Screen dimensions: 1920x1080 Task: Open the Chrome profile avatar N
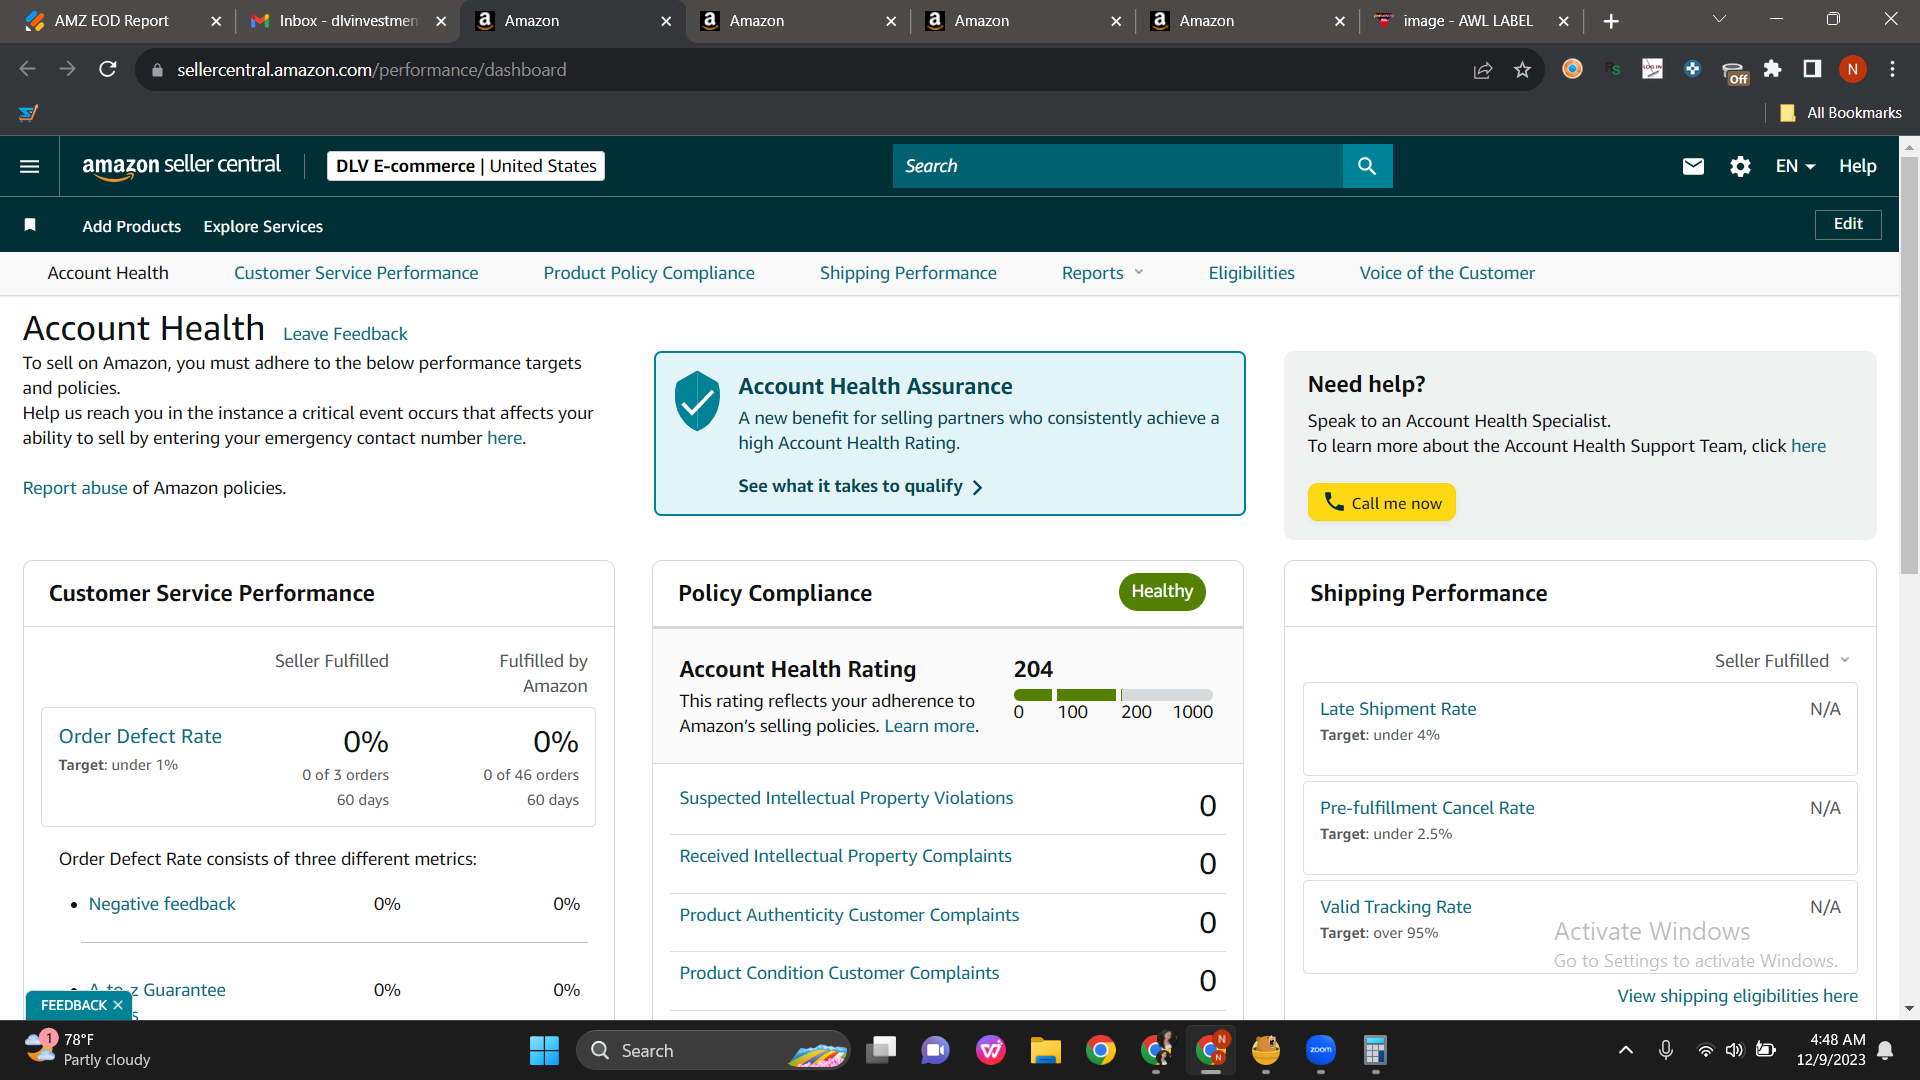click(1852, 69)
